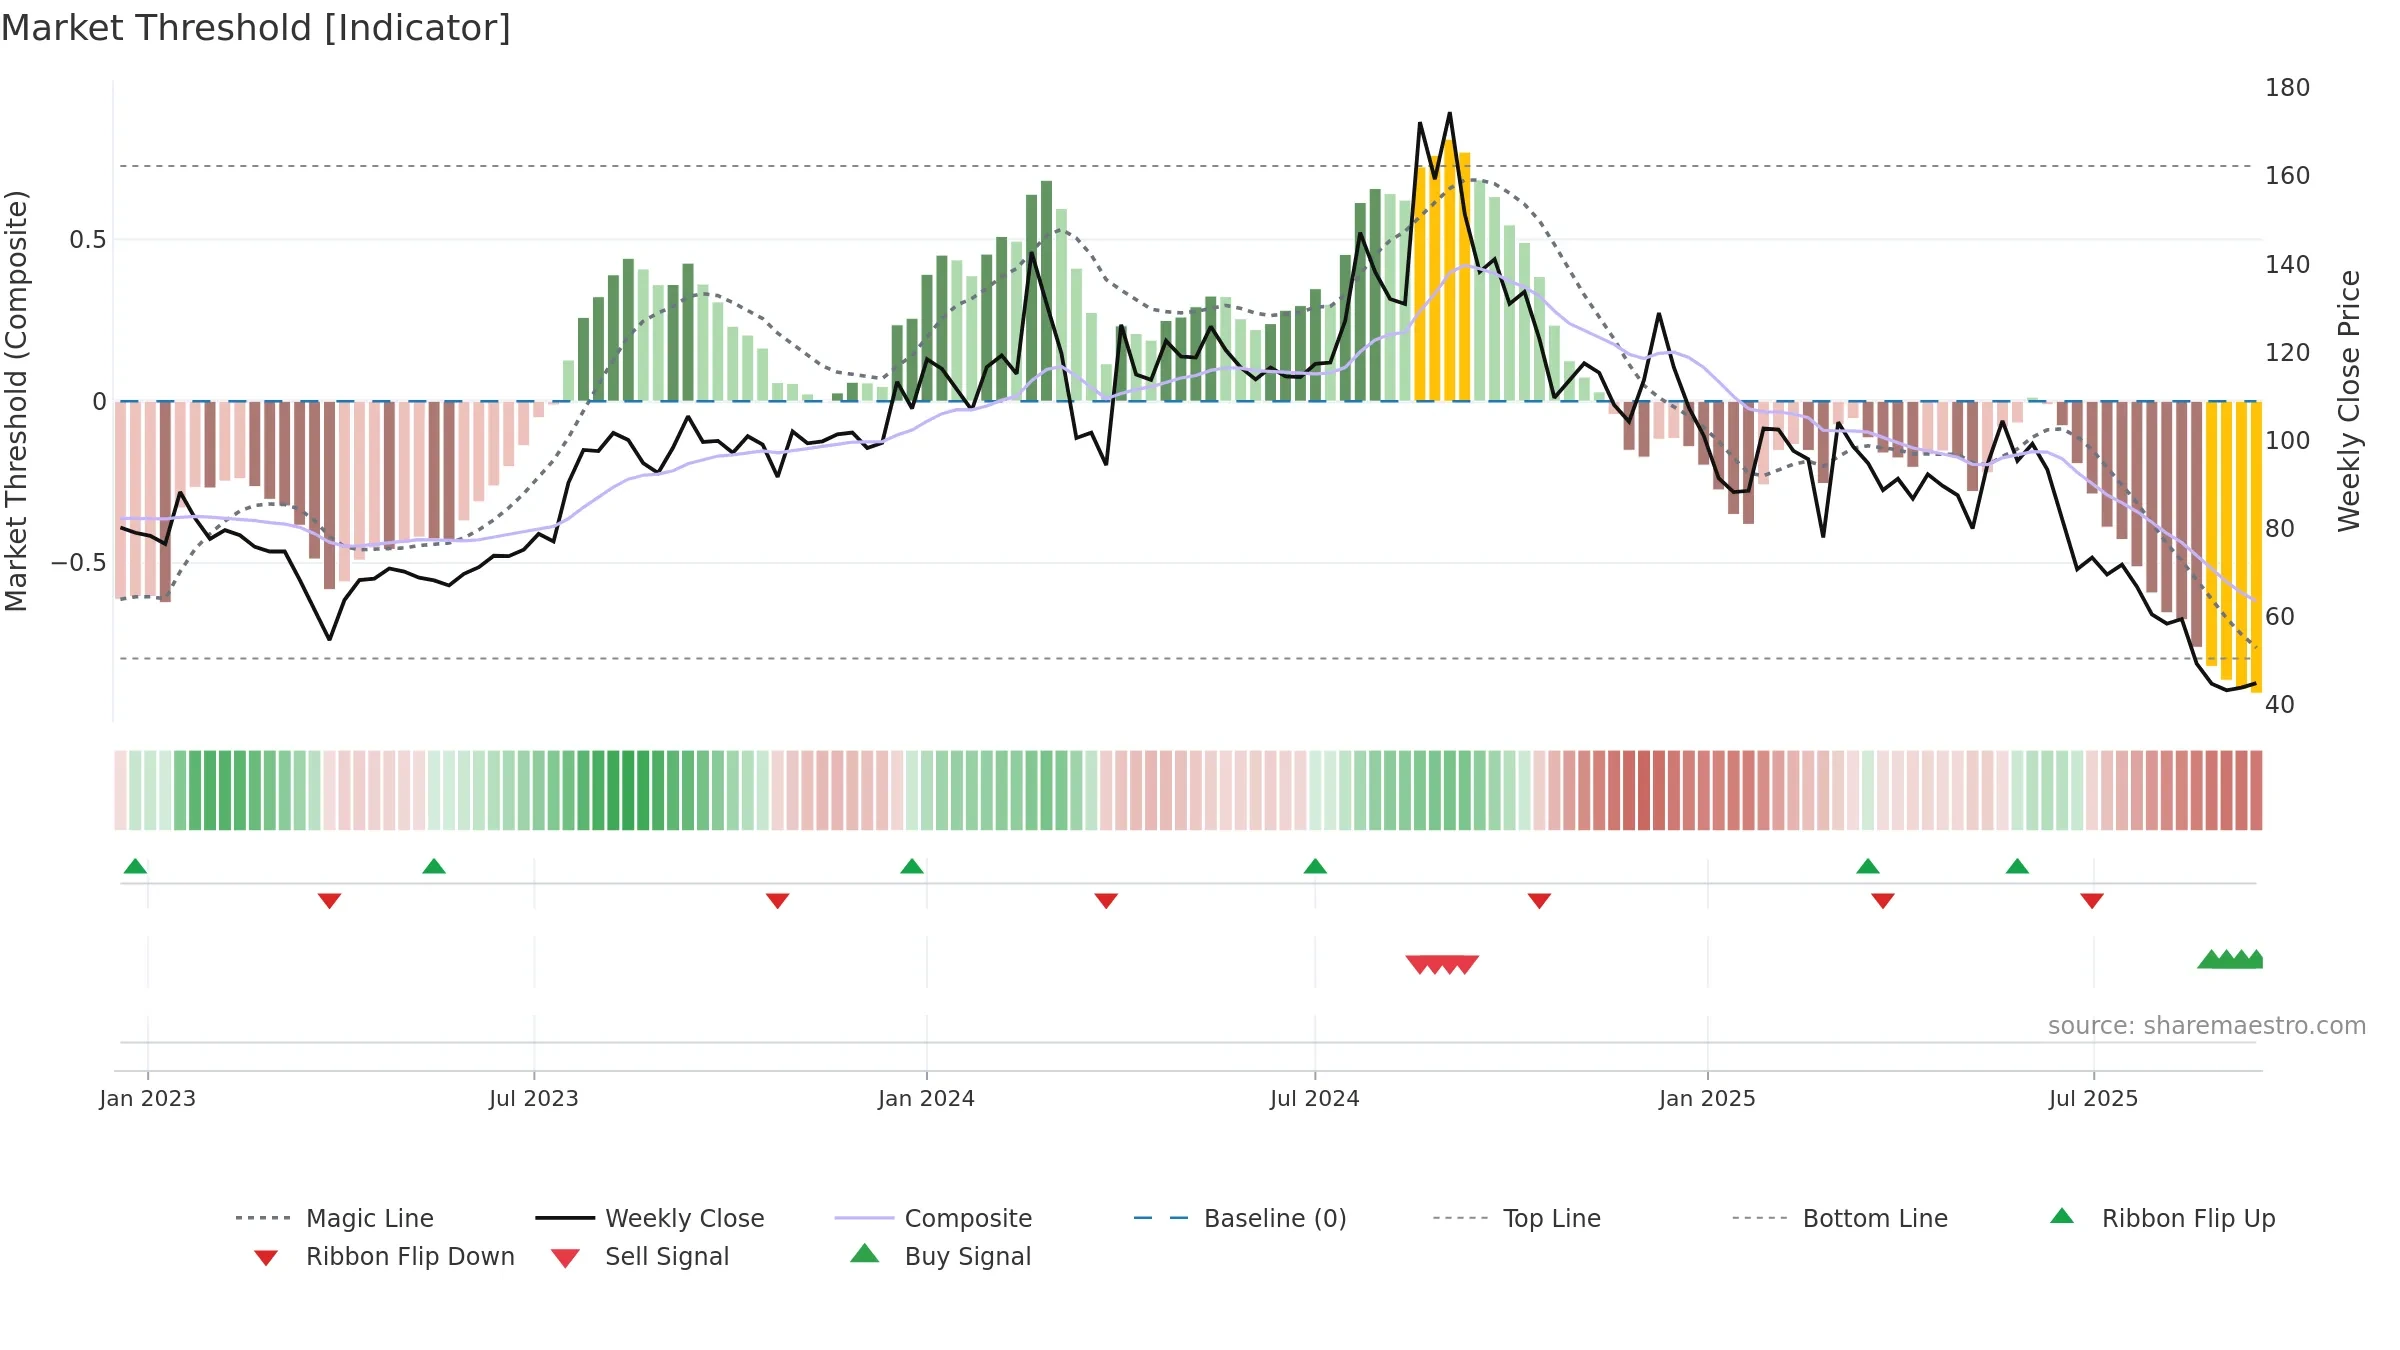Toggle the Sell Signal legend entry
Image resolution: width=2400 pixels, height=1350 pixels.
pyautogui.click(x=640, y=1256)
